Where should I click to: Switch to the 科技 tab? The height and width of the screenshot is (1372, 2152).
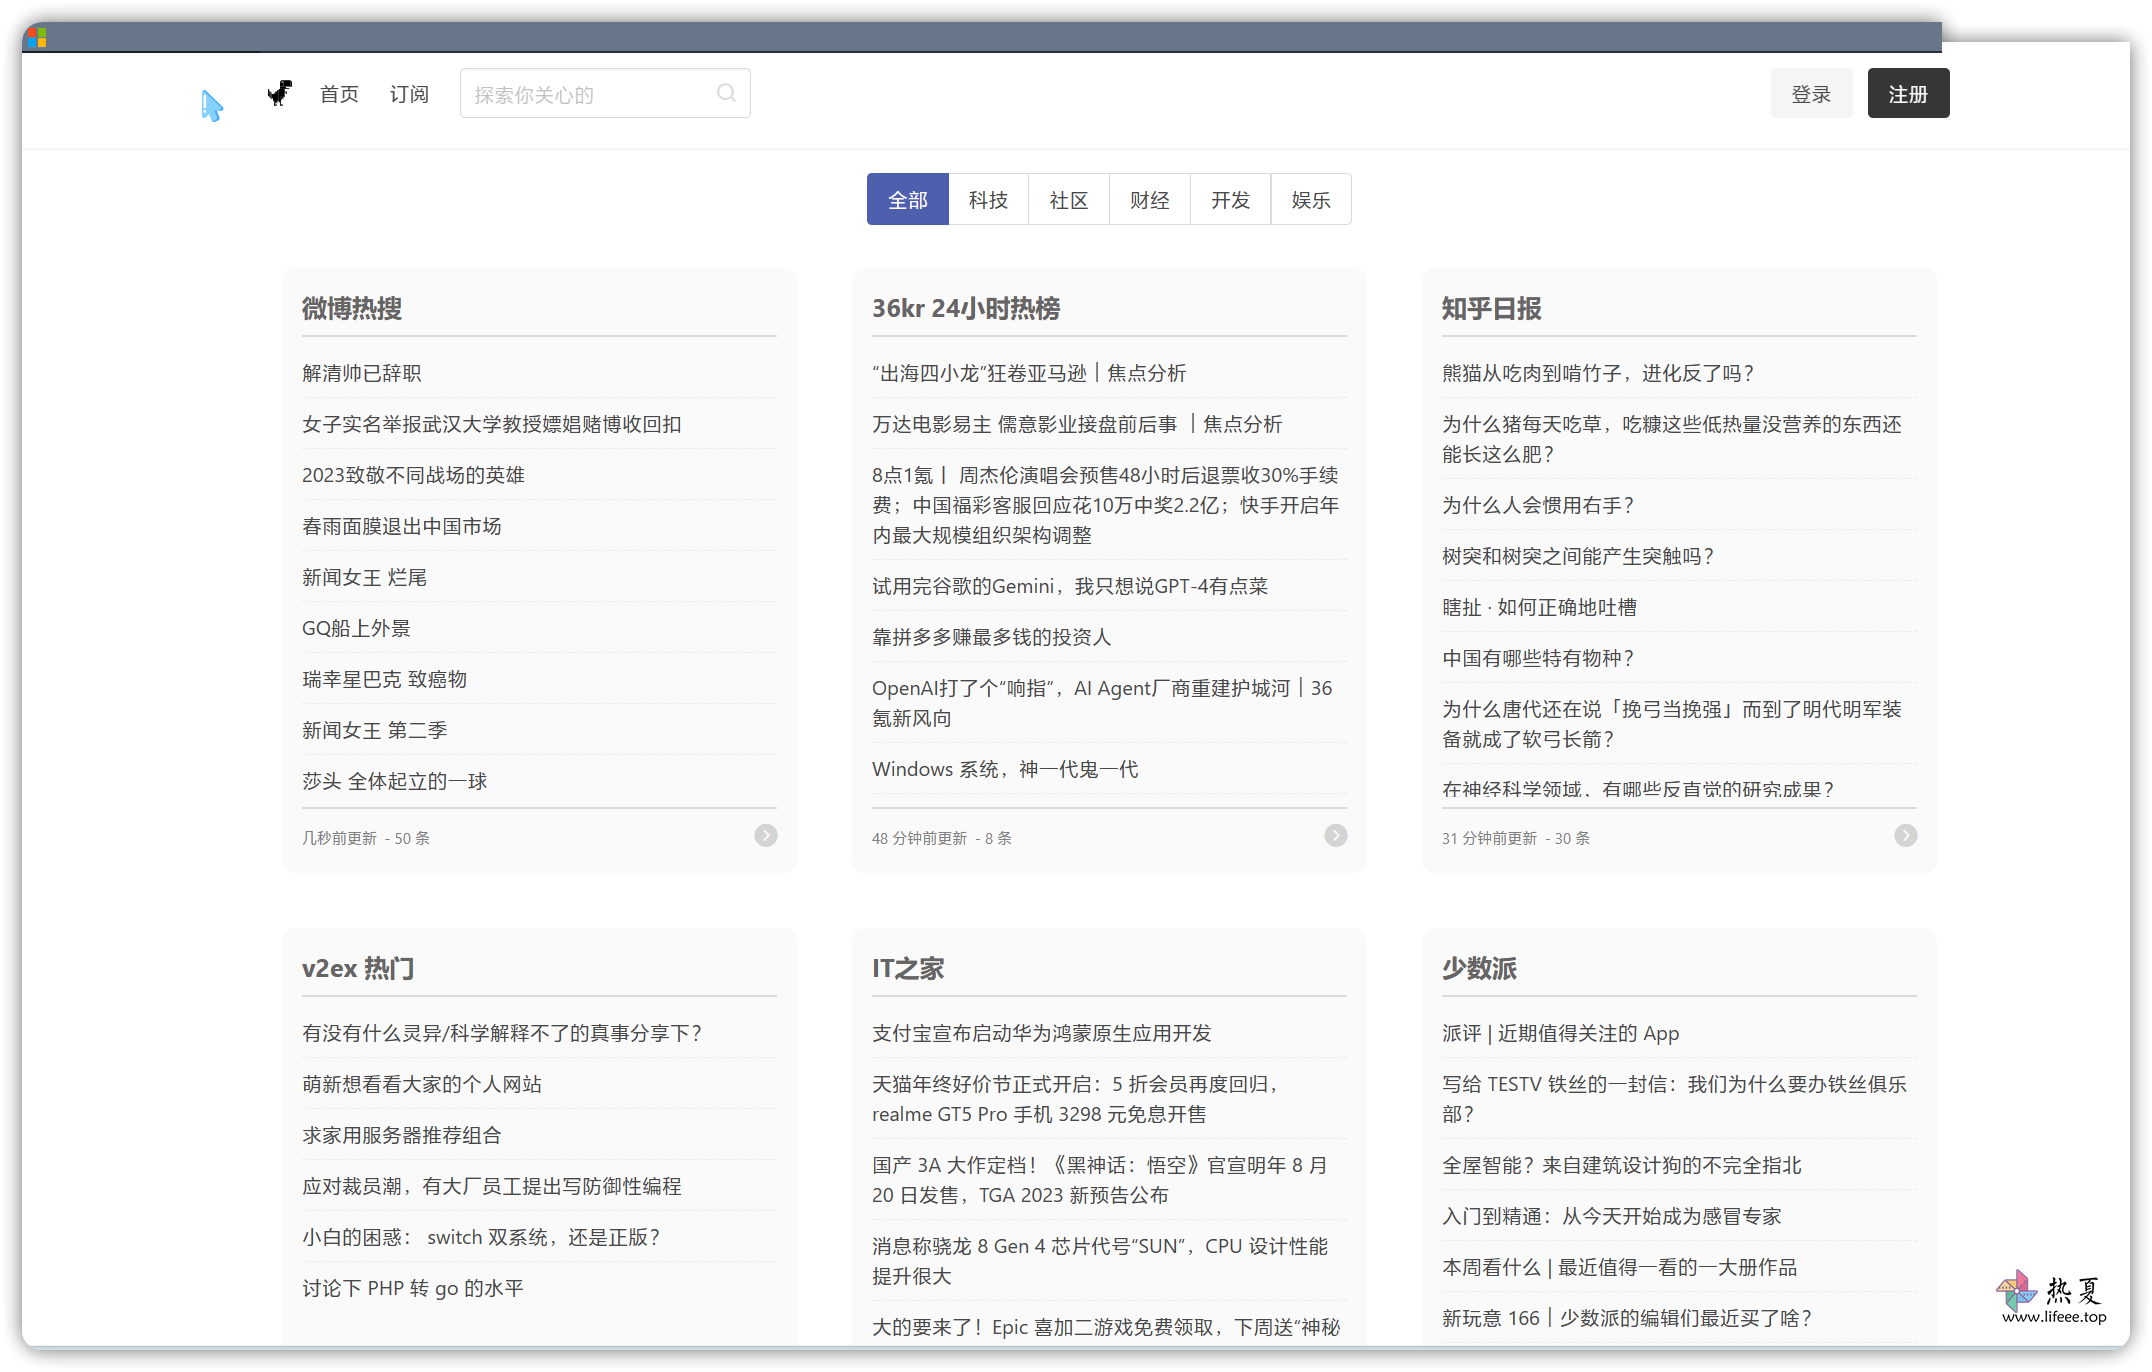coord(988,200)
